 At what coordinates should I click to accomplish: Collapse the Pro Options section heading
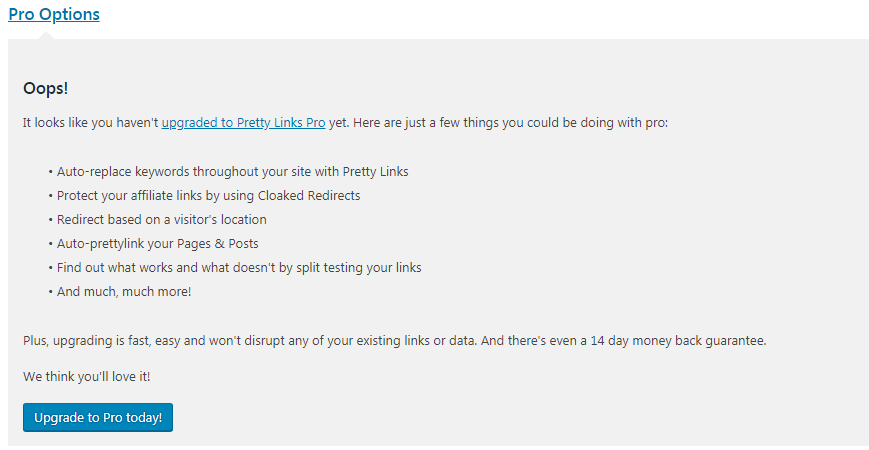(54, 14)
